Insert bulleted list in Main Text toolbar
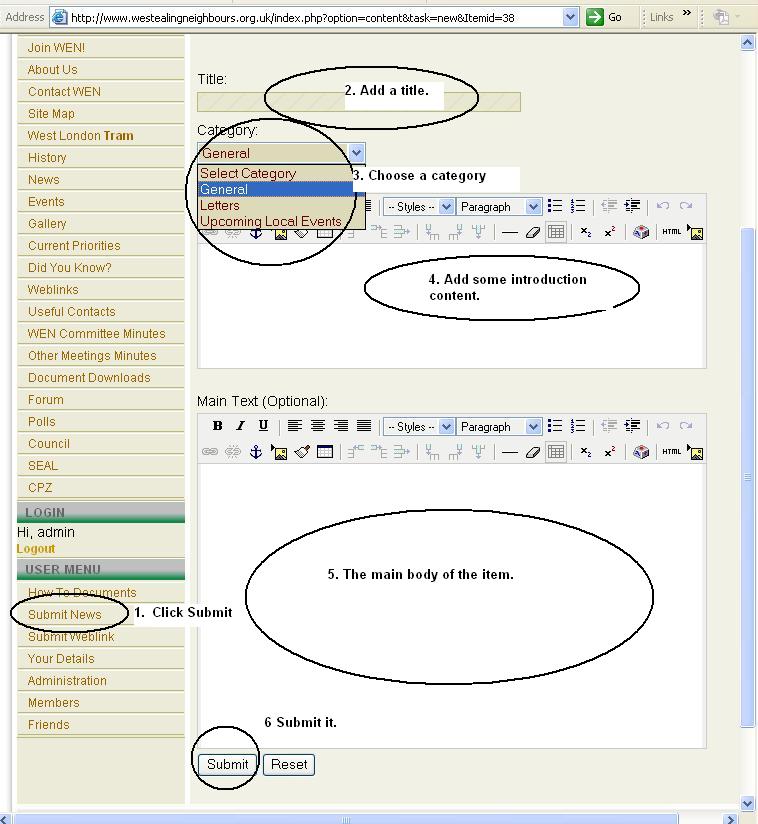 click(555, 426)
